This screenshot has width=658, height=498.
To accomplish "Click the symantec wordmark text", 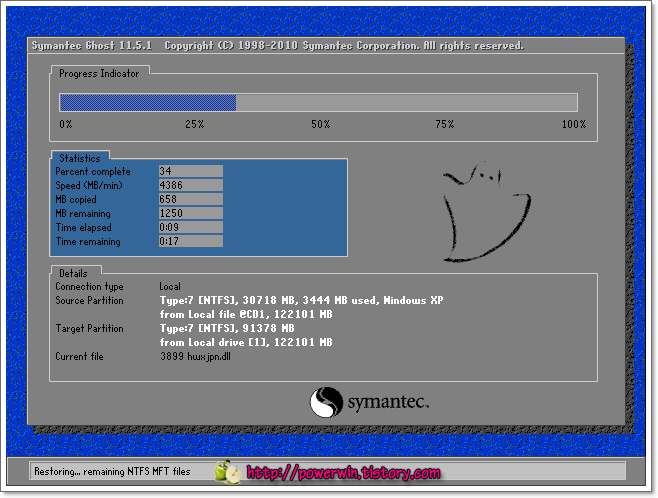I will tap(388, 402).
